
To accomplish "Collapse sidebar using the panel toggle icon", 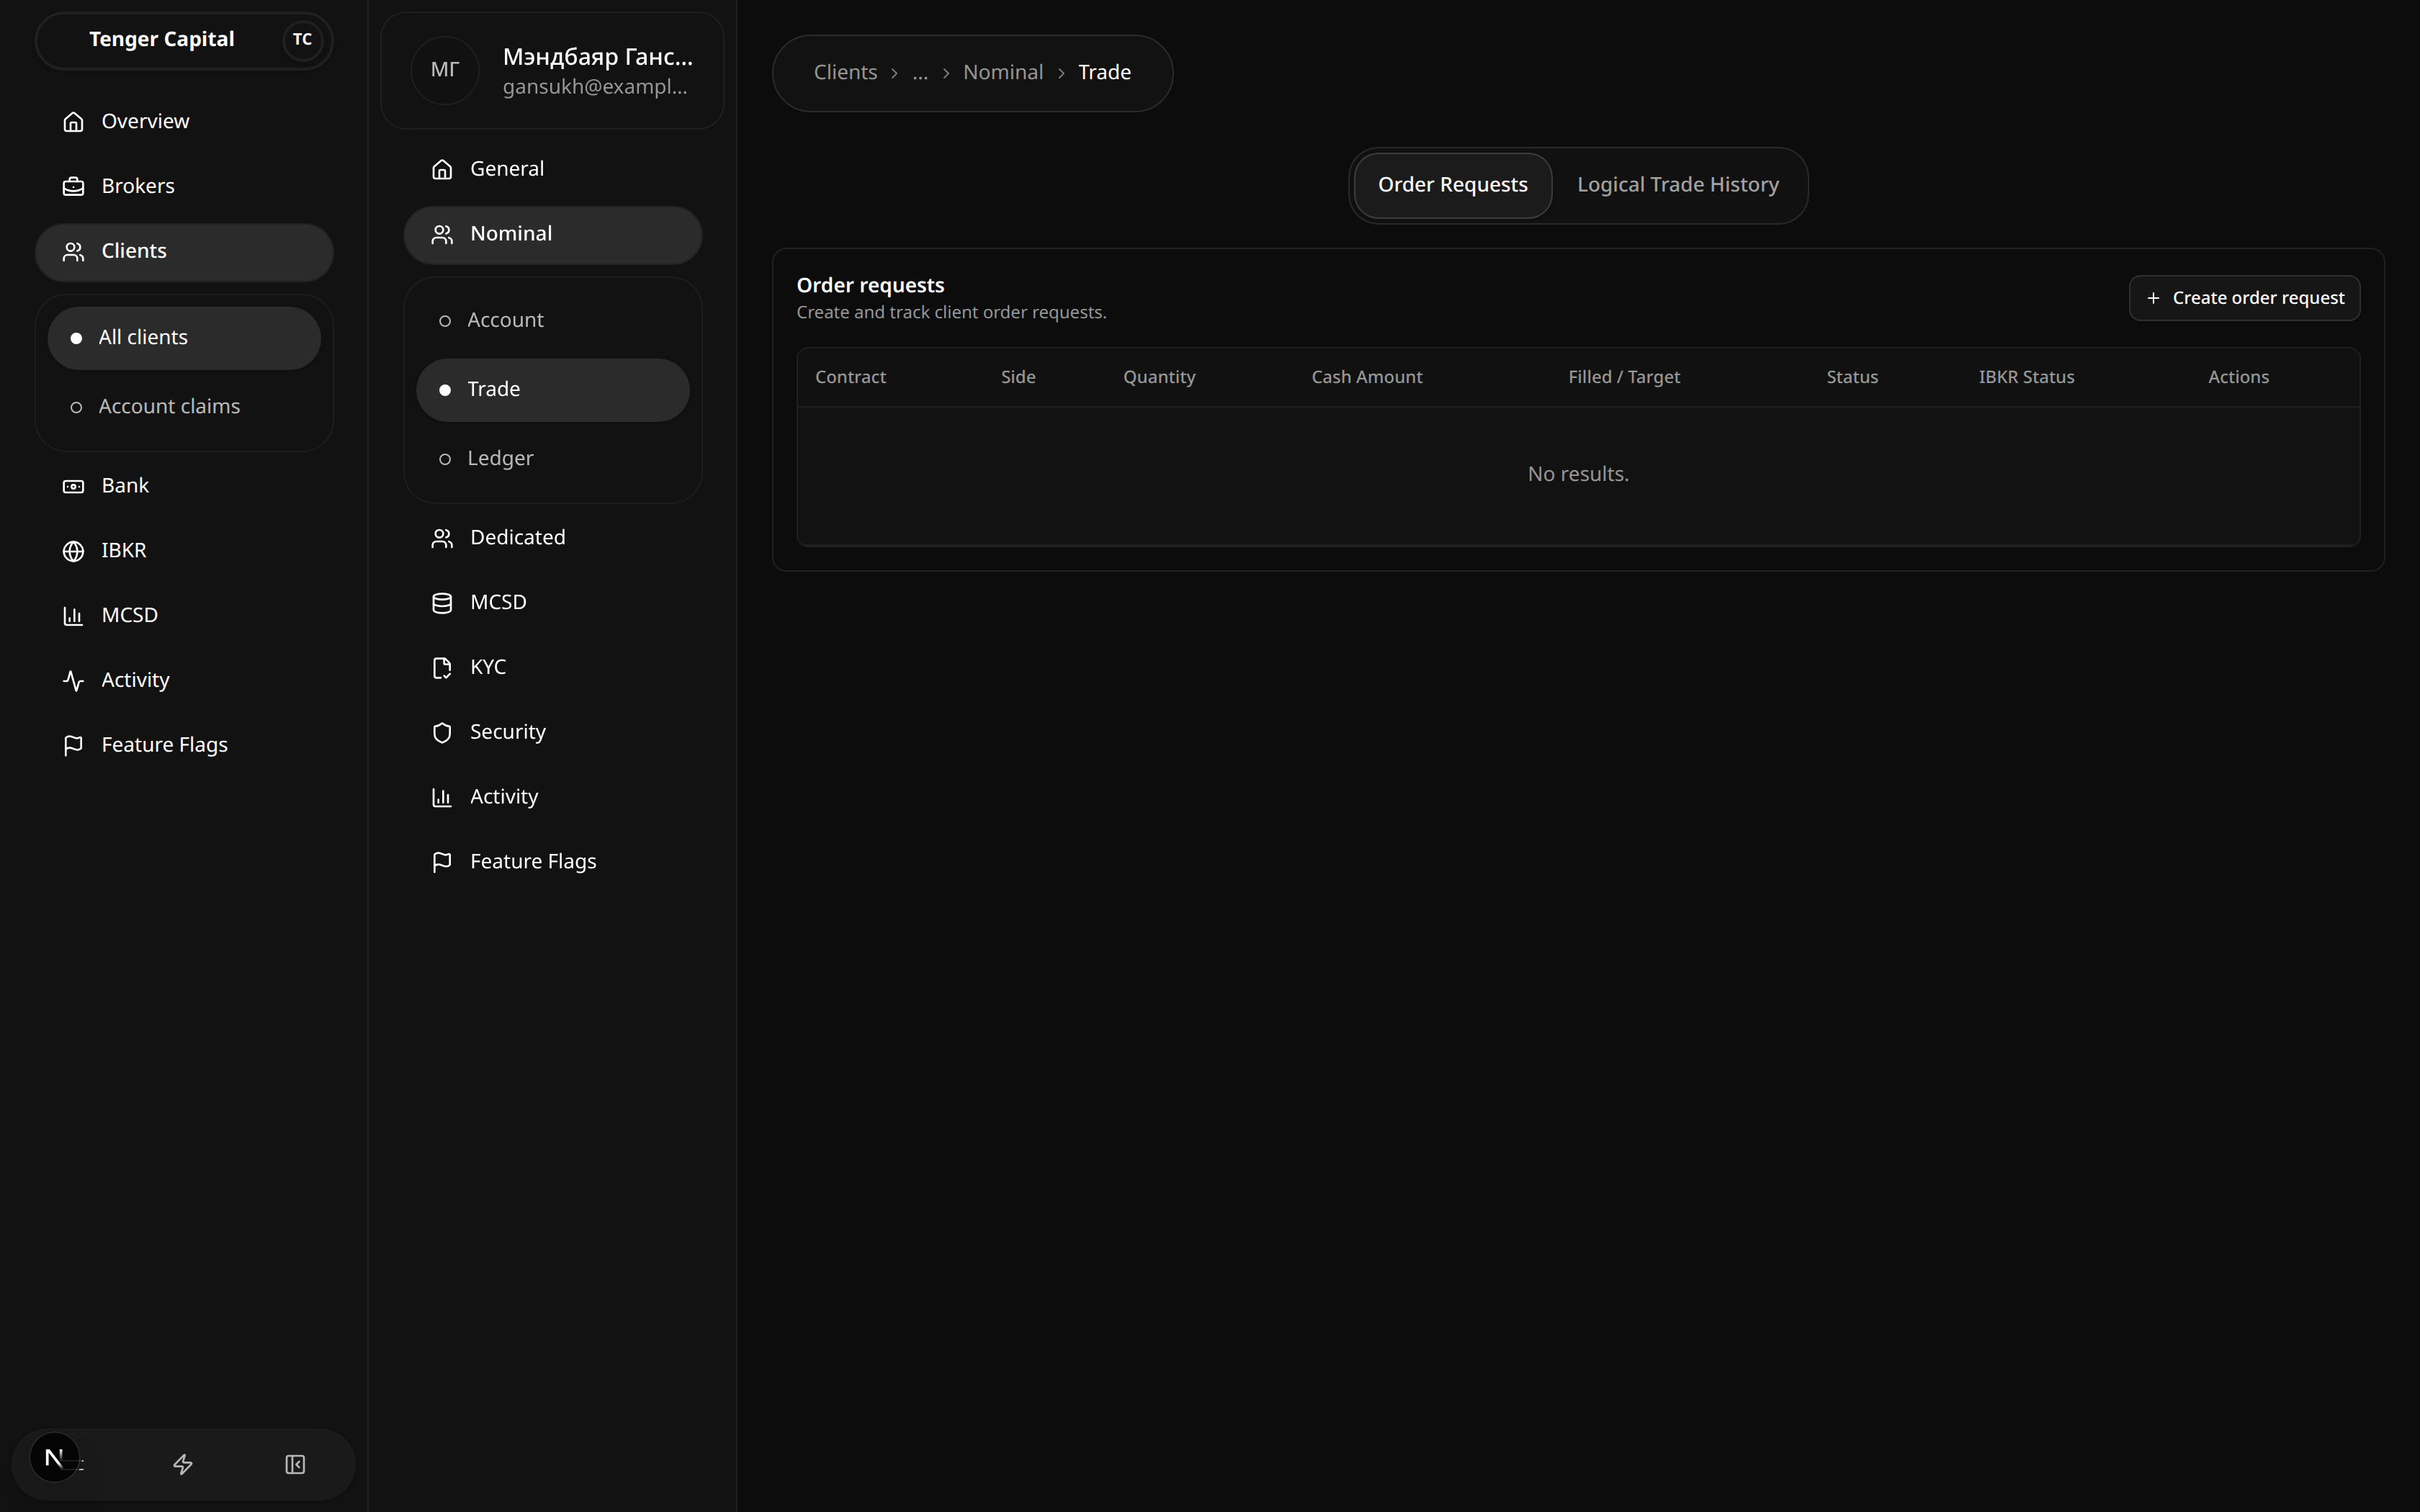I will tap(295, 1464).
